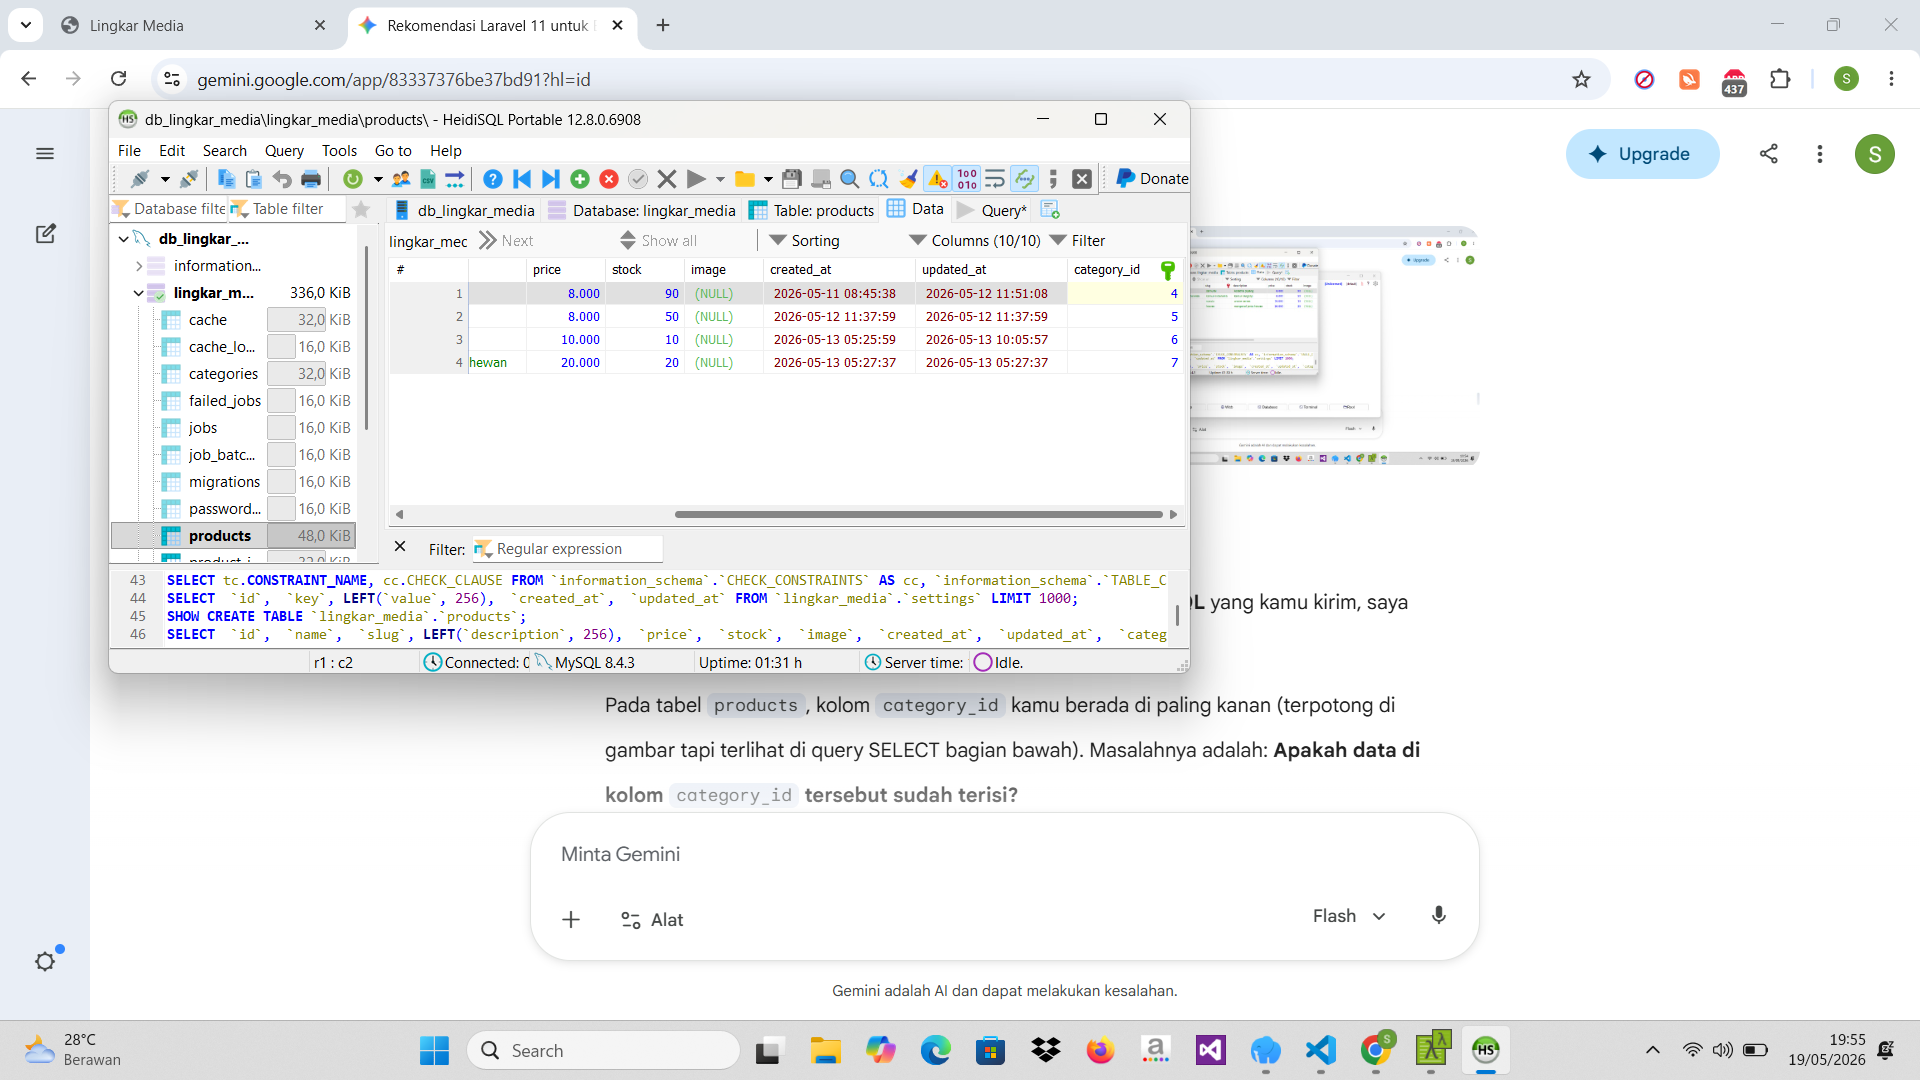1920x1080 pixels.
Task: Switch to the Query* tab
Action: tap(992, 210)
